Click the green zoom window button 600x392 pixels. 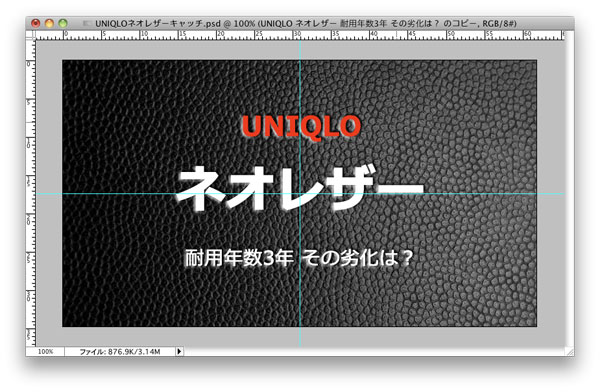tap(63, 23)
